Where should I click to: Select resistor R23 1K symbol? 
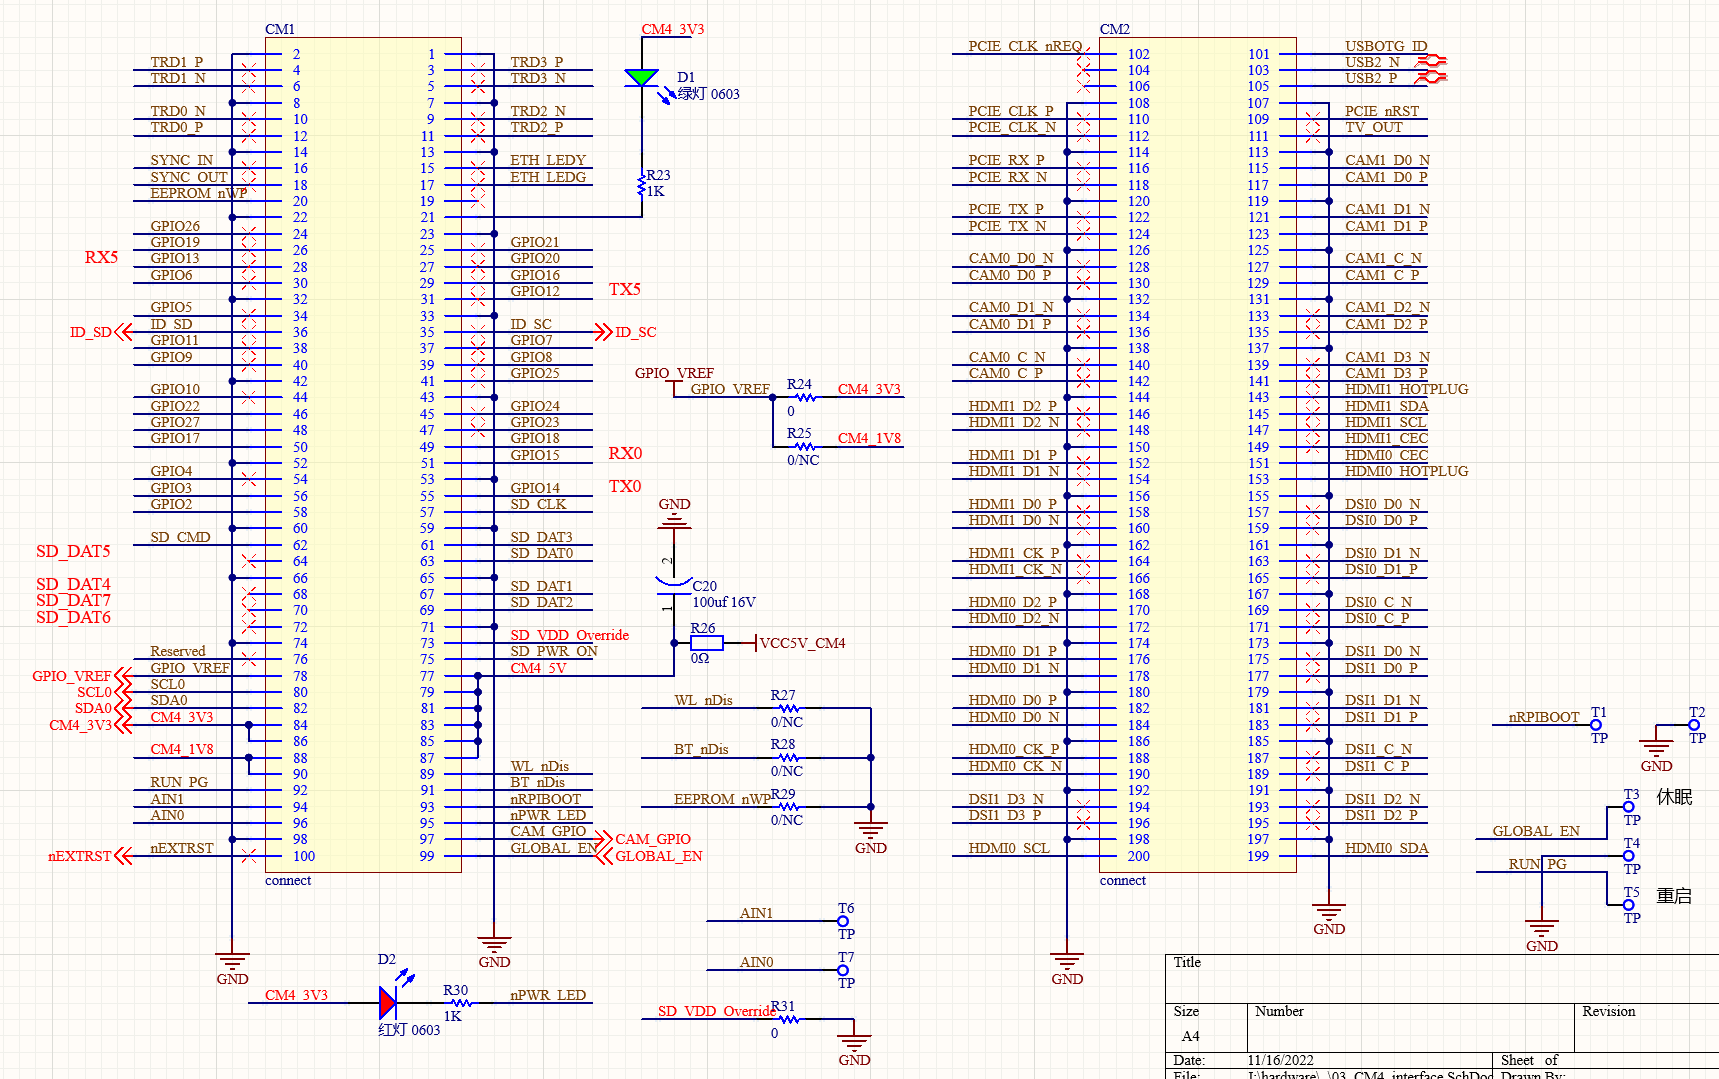641,185
